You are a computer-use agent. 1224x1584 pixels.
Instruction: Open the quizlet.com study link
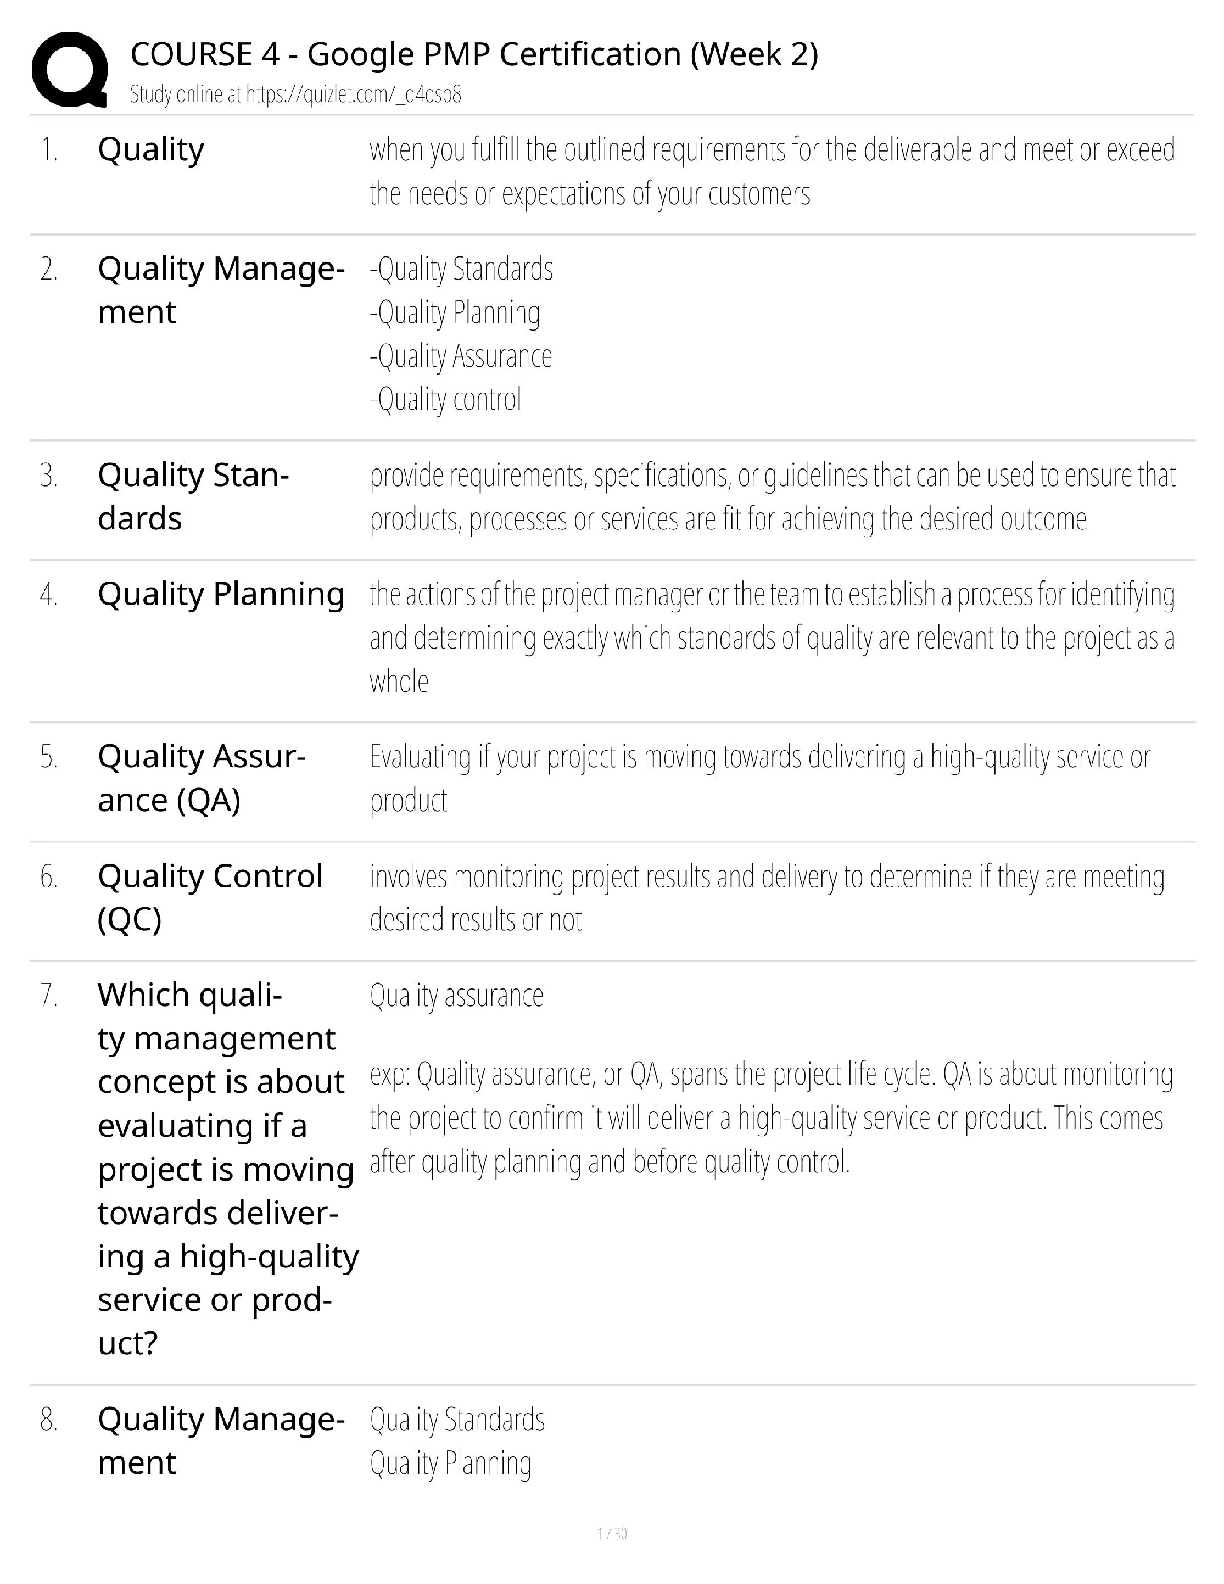pos(295,95)
